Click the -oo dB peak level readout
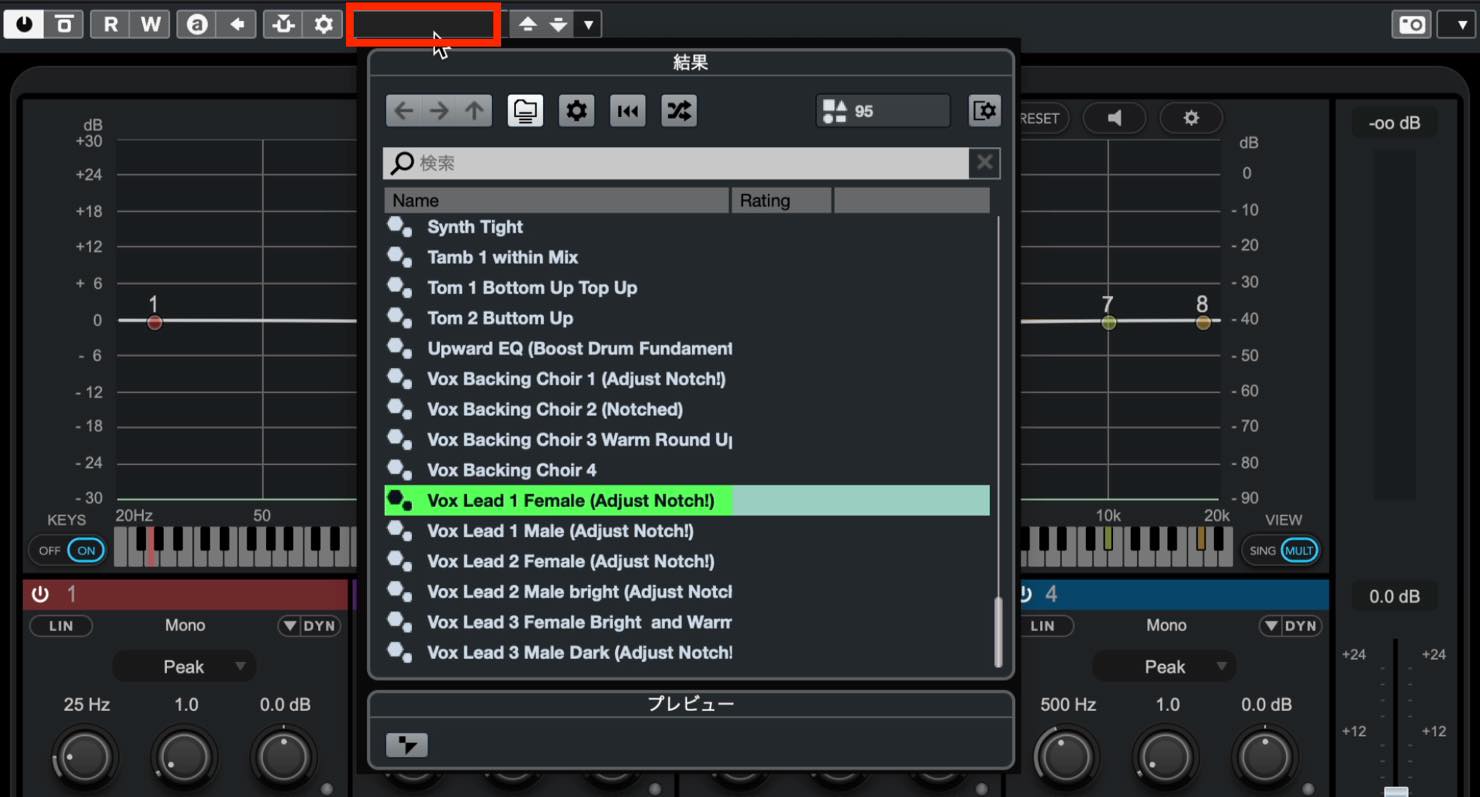 click(1394, 123)
